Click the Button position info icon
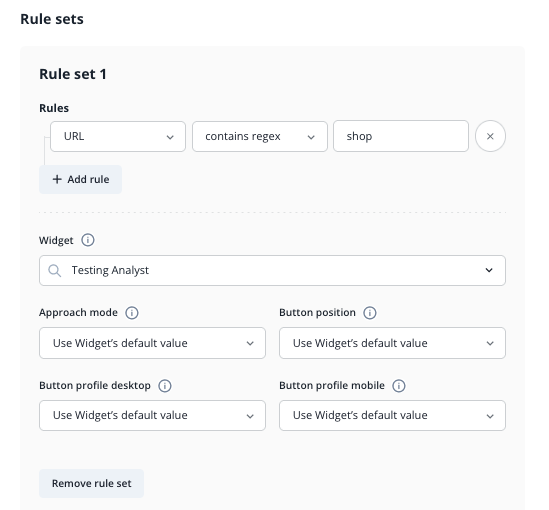This screenshot has width=549, height=510. coord(370,313)
